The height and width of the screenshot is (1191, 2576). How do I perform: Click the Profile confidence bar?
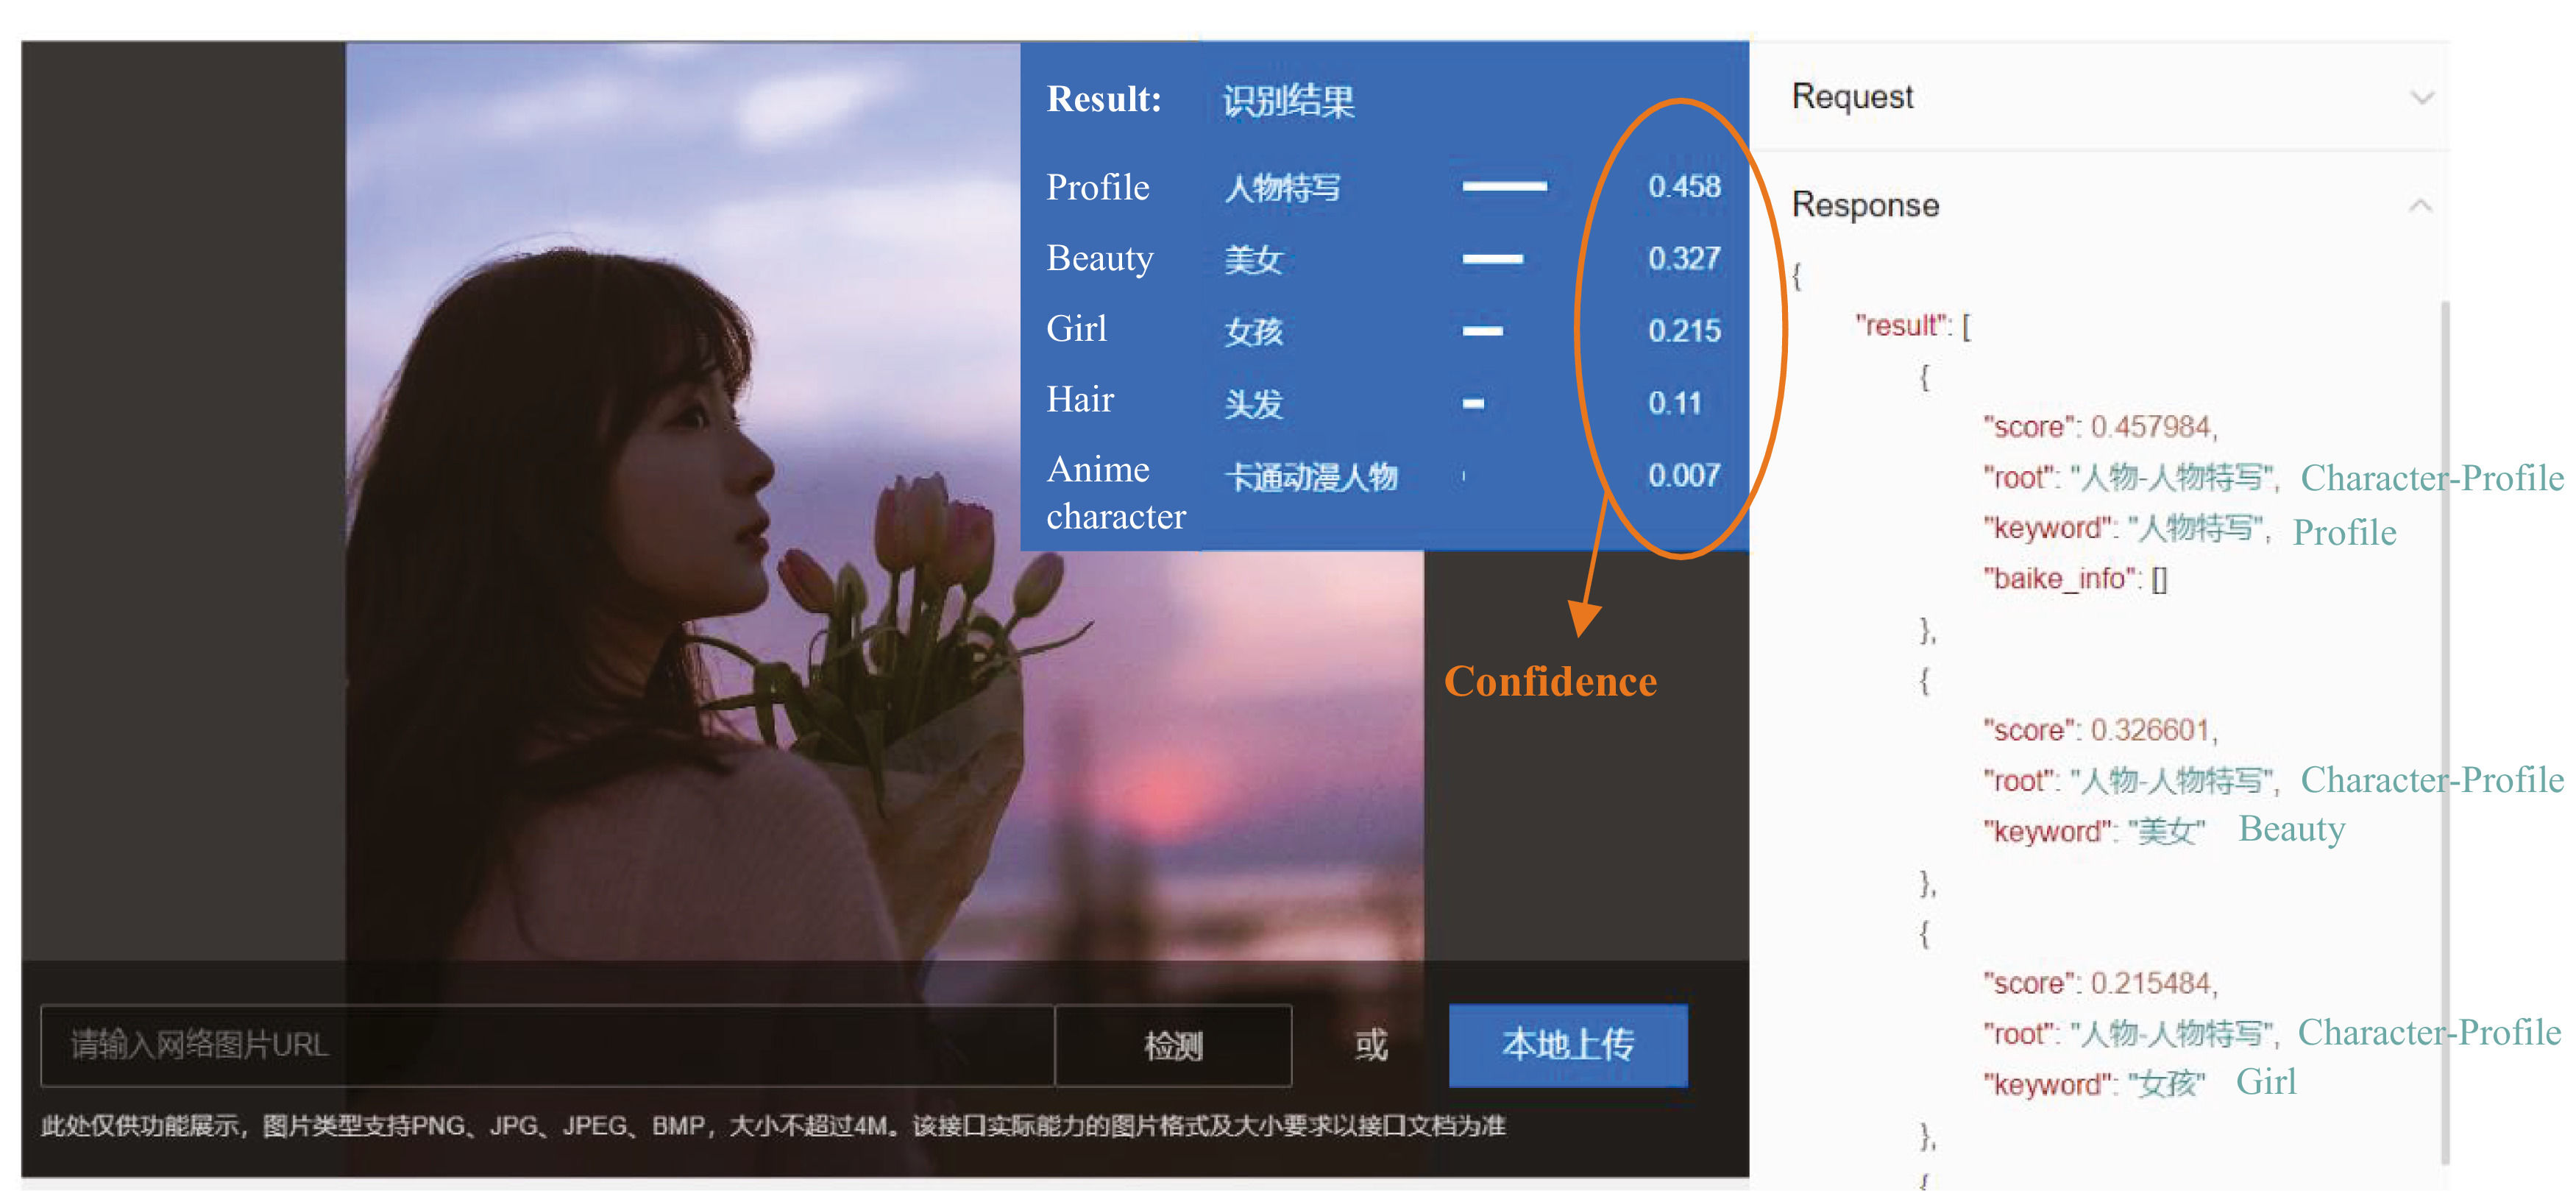[x=1504, y=186]
